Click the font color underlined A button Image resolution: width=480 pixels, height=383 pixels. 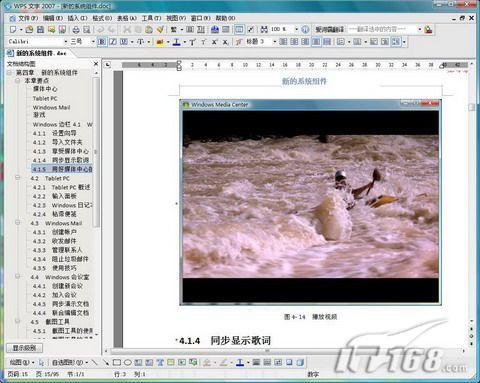pos(177,42)
